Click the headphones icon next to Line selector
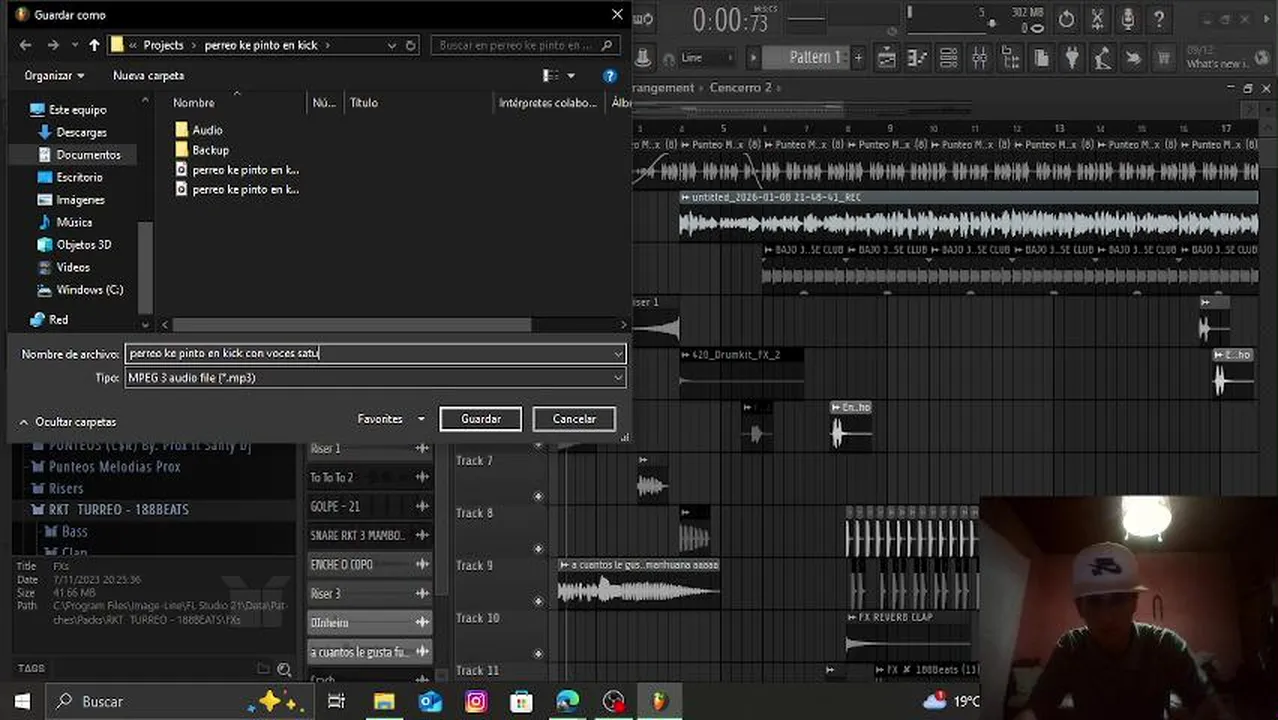 pyautogui.click(x=669, y=58)
